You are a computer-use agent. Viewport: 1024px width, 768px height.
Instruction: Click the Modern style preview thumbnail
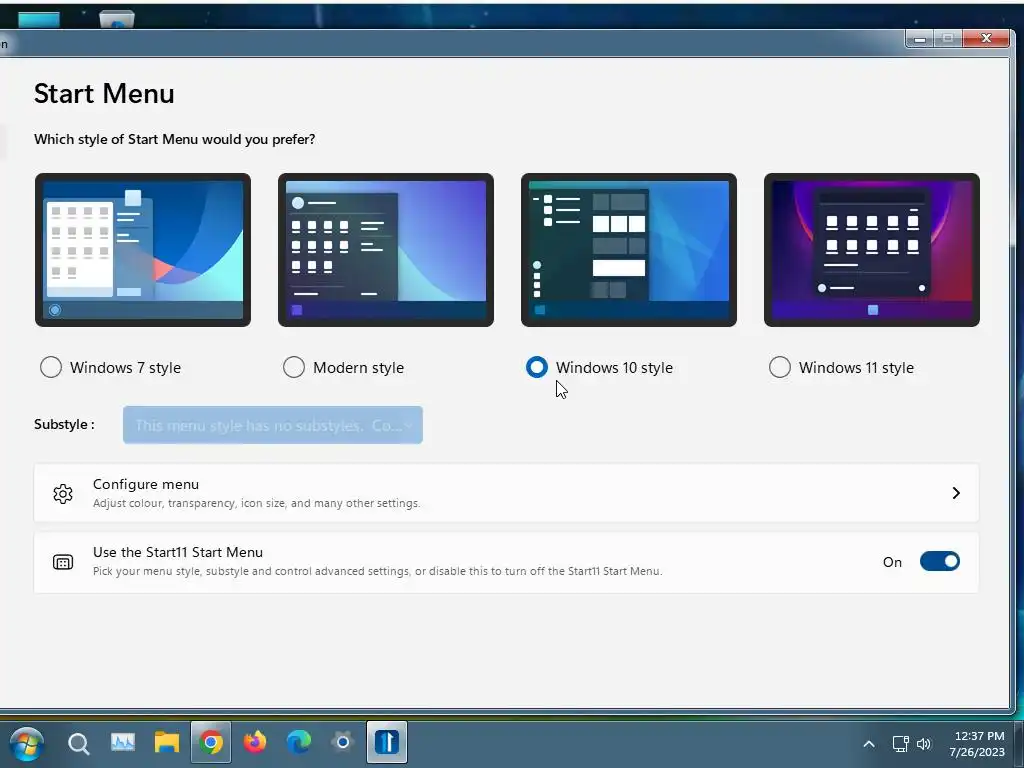point(386,249)
